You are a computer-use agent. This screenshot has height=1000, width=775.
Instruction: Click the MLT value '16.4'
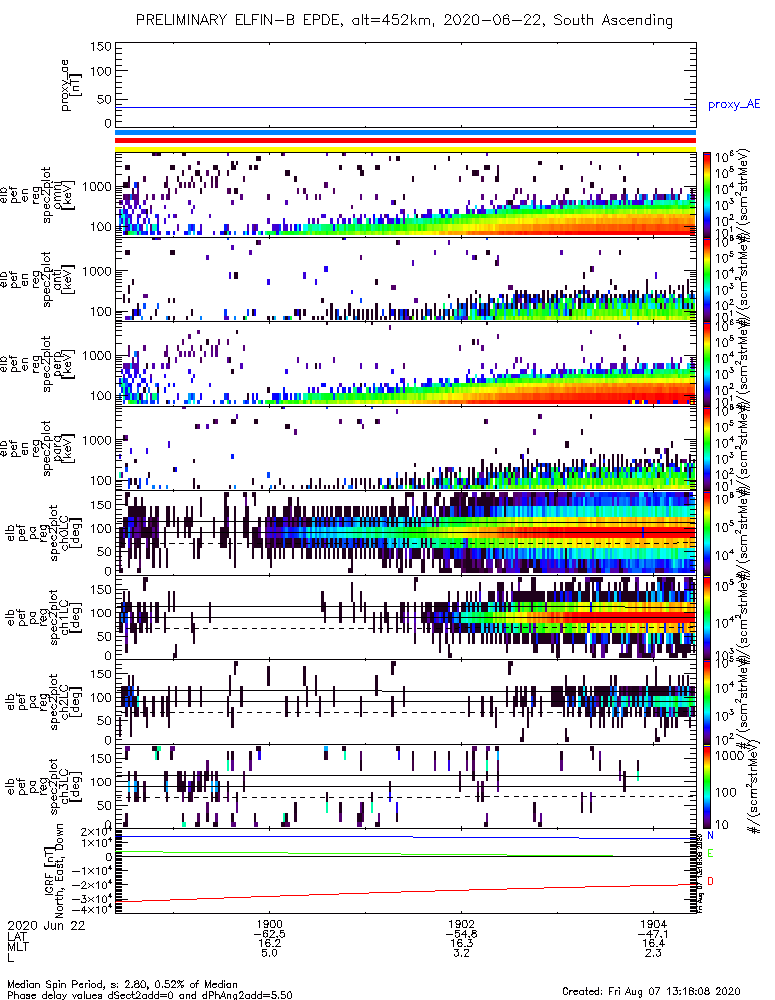coord(653,943)
